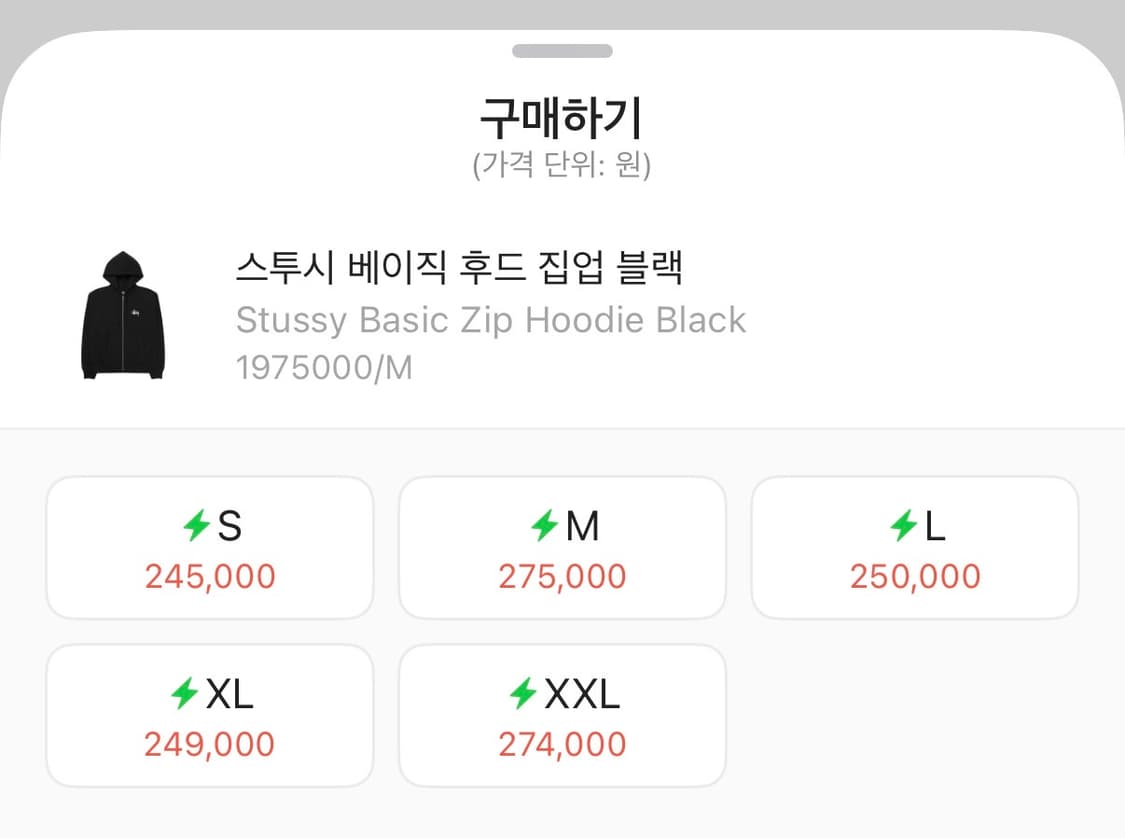Screen dimensions: 1125x838
Task: Click the 1975000/M recent sale text
Action: click(322, 368)
